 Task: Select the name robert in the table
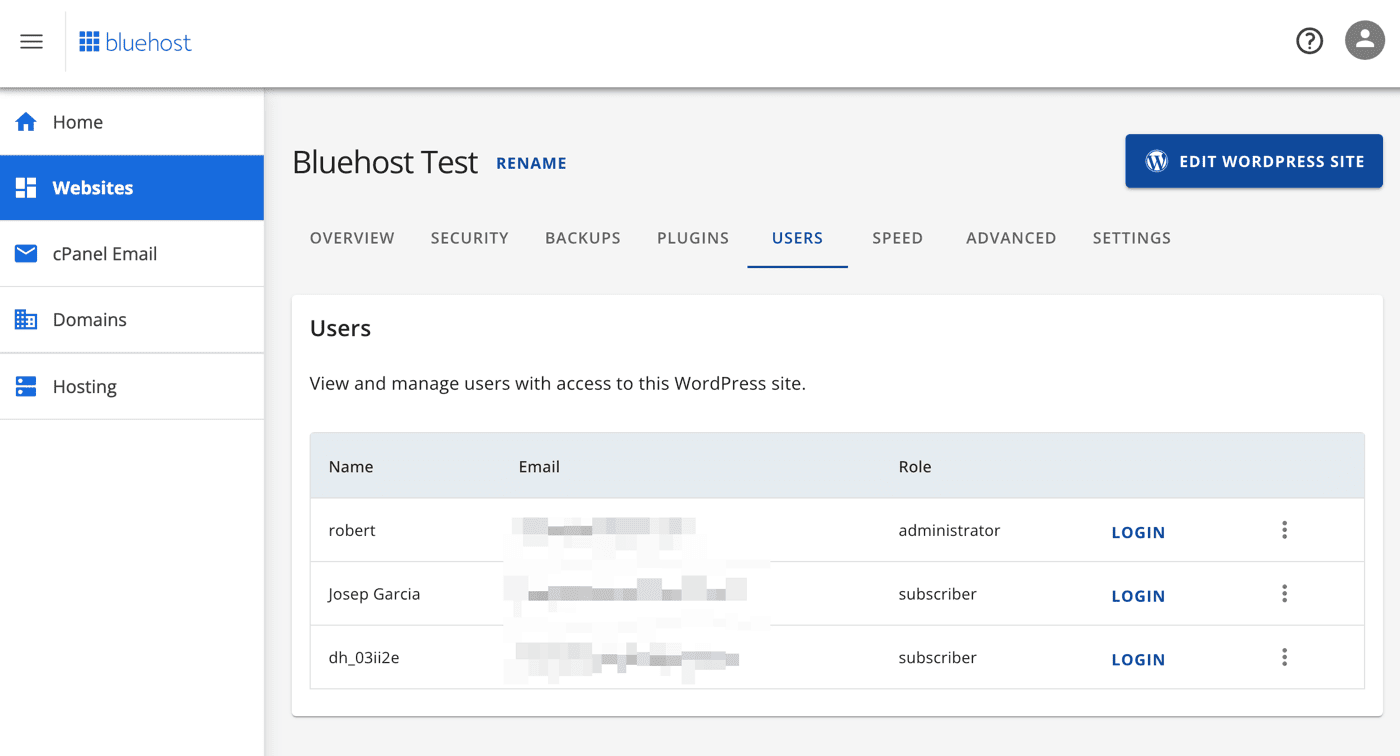tap(352, 530)
